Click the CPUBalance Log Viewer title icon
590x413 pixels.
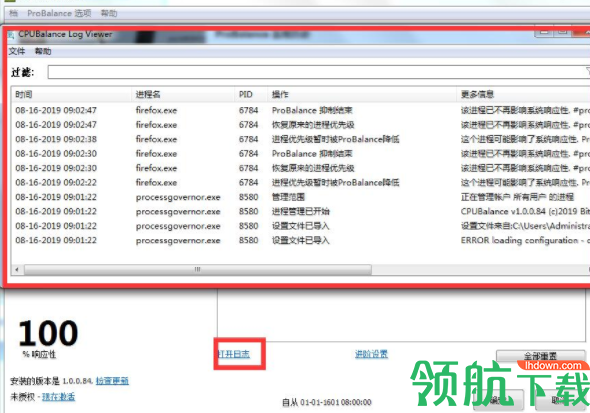tap(11, 35)
